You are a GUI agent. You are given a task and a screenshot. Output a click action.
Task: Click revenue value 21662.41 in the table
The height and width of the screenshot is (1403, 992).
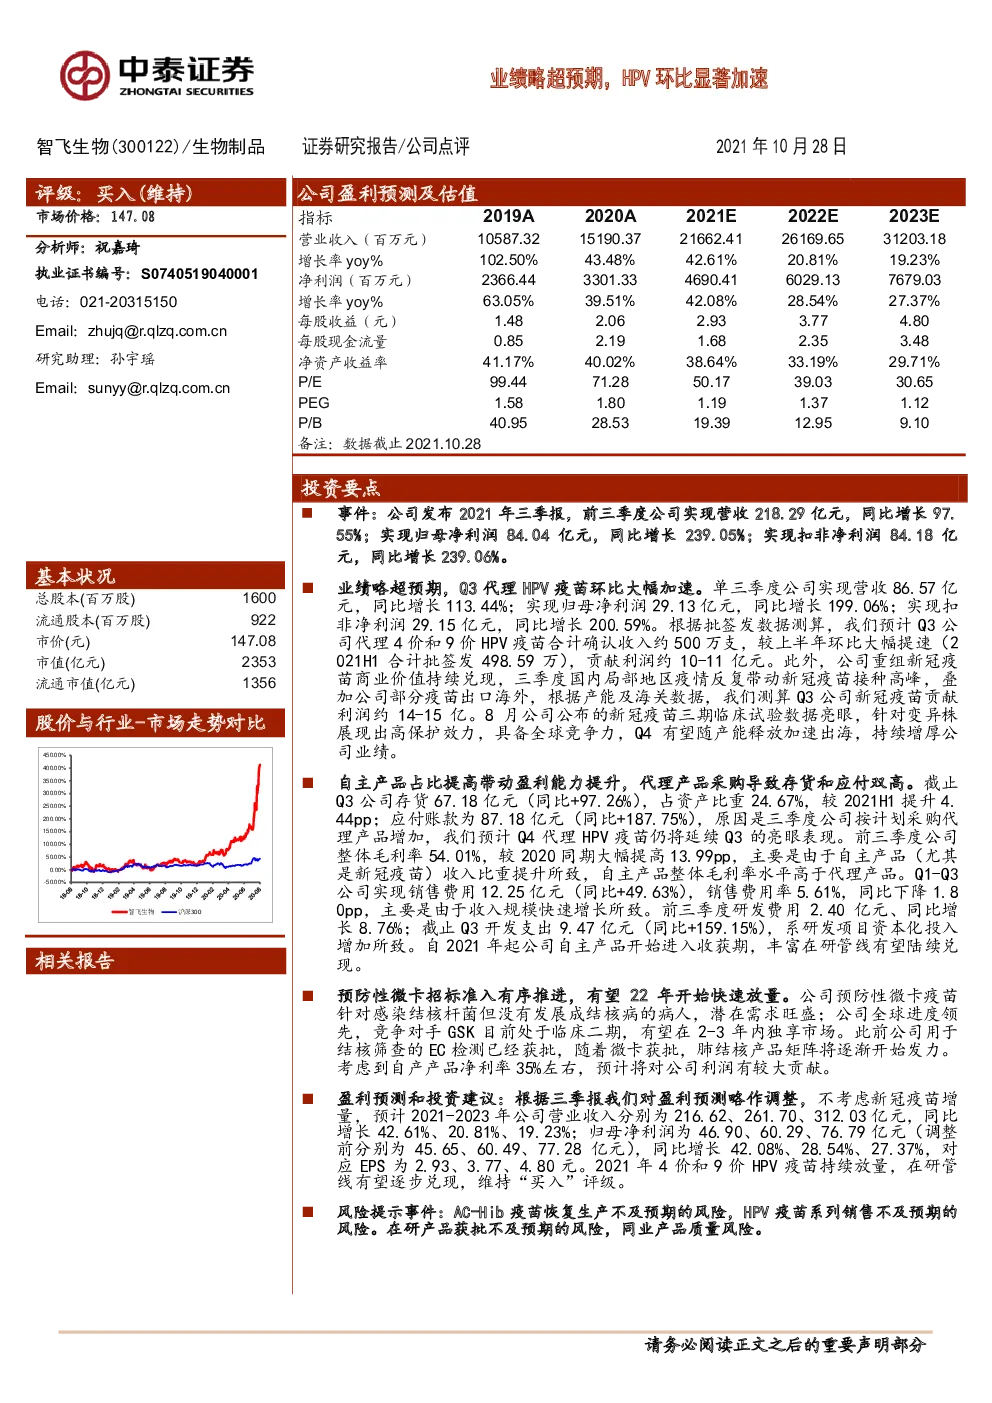click(x=711, y=239)
